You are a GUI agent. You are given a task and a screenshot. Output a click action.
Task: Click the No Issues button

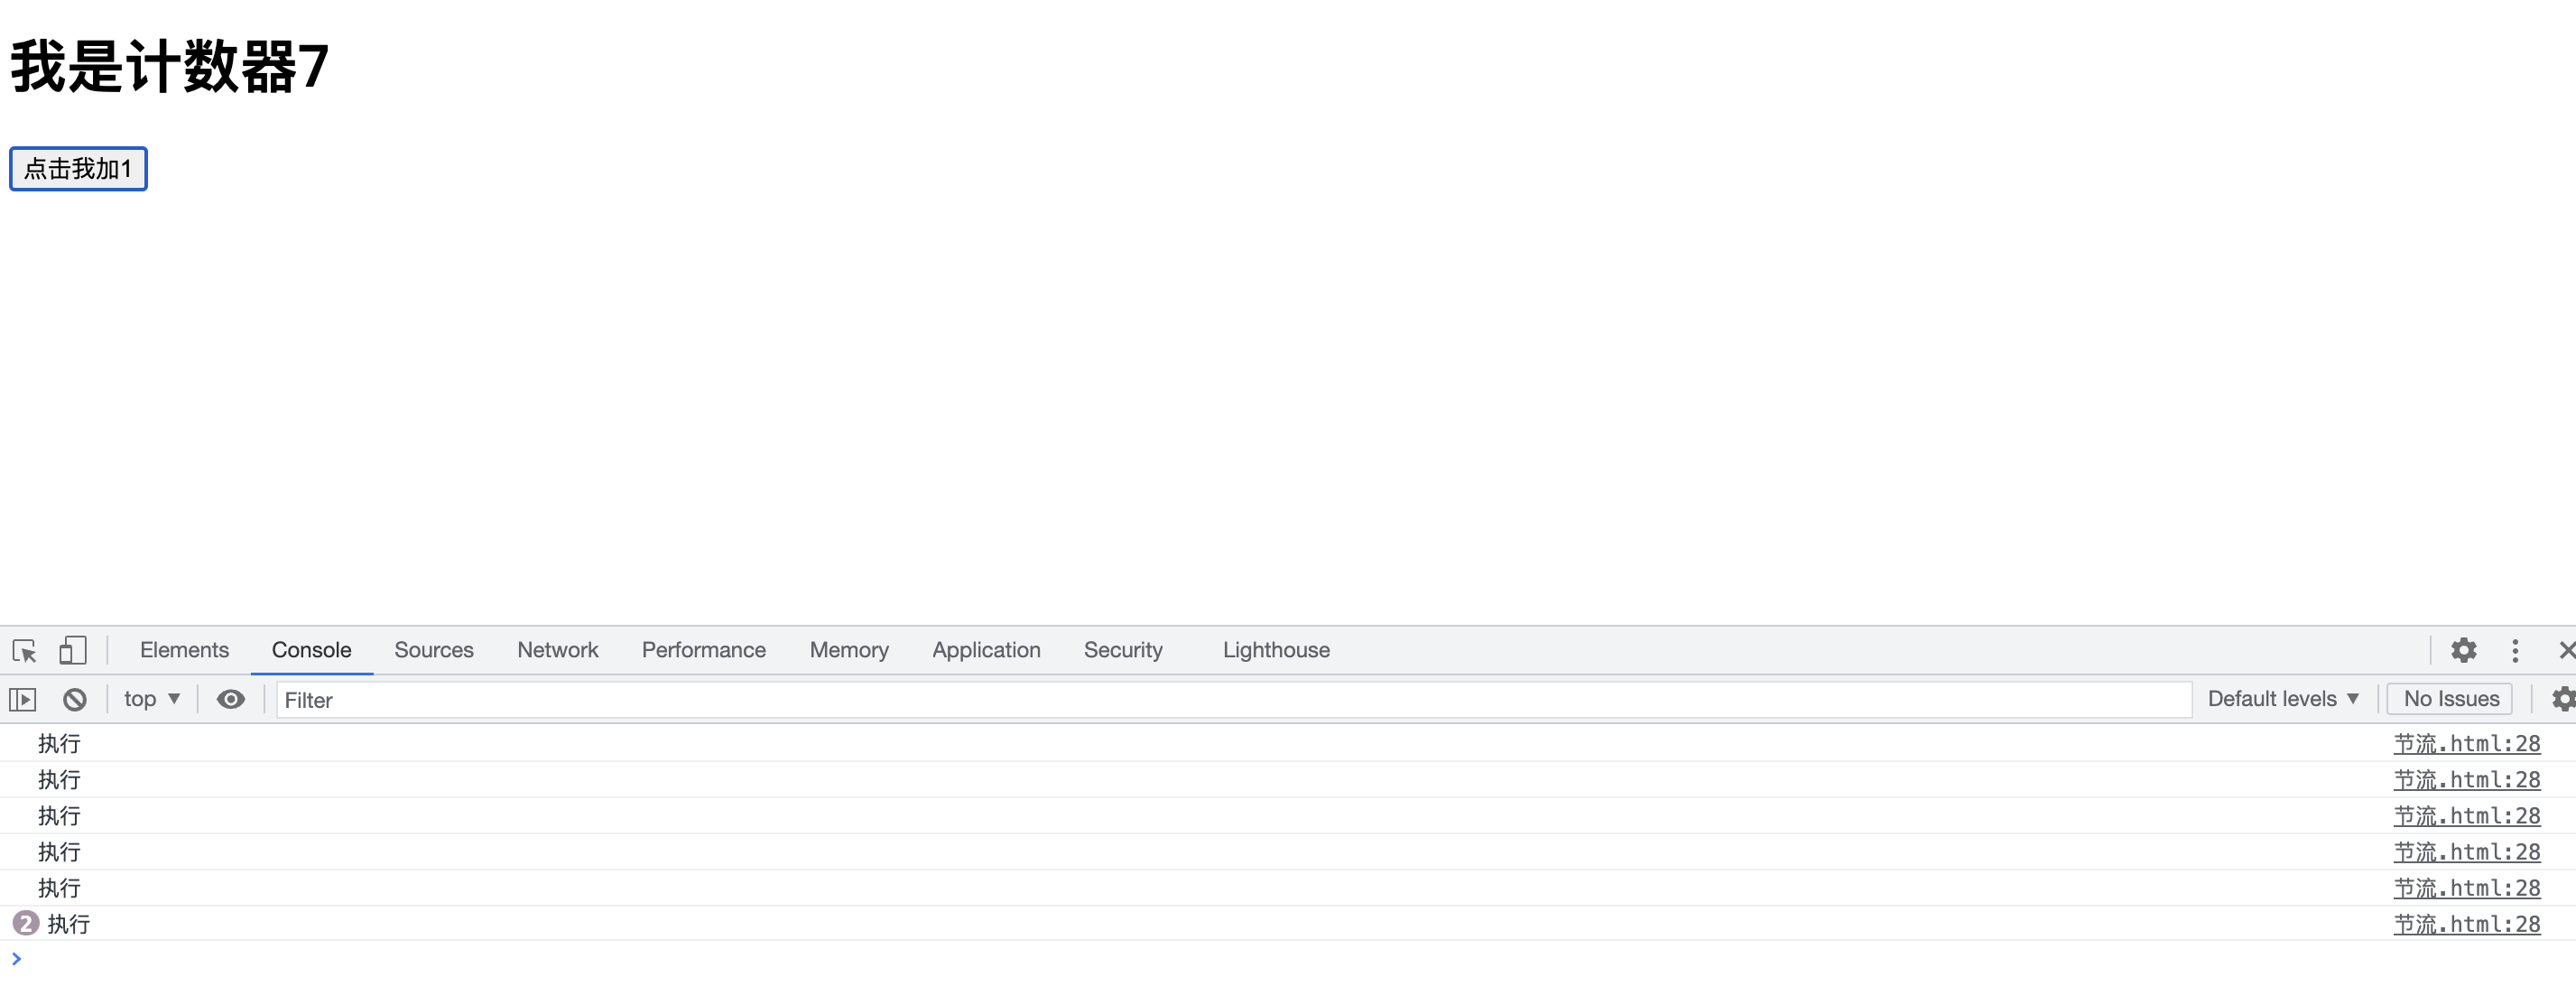tap(2450, 699)
